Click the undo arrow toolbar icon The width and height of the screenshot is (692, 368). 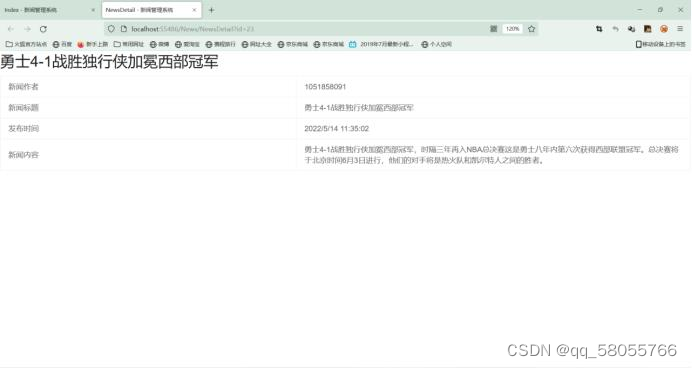(x=615, y=29)
